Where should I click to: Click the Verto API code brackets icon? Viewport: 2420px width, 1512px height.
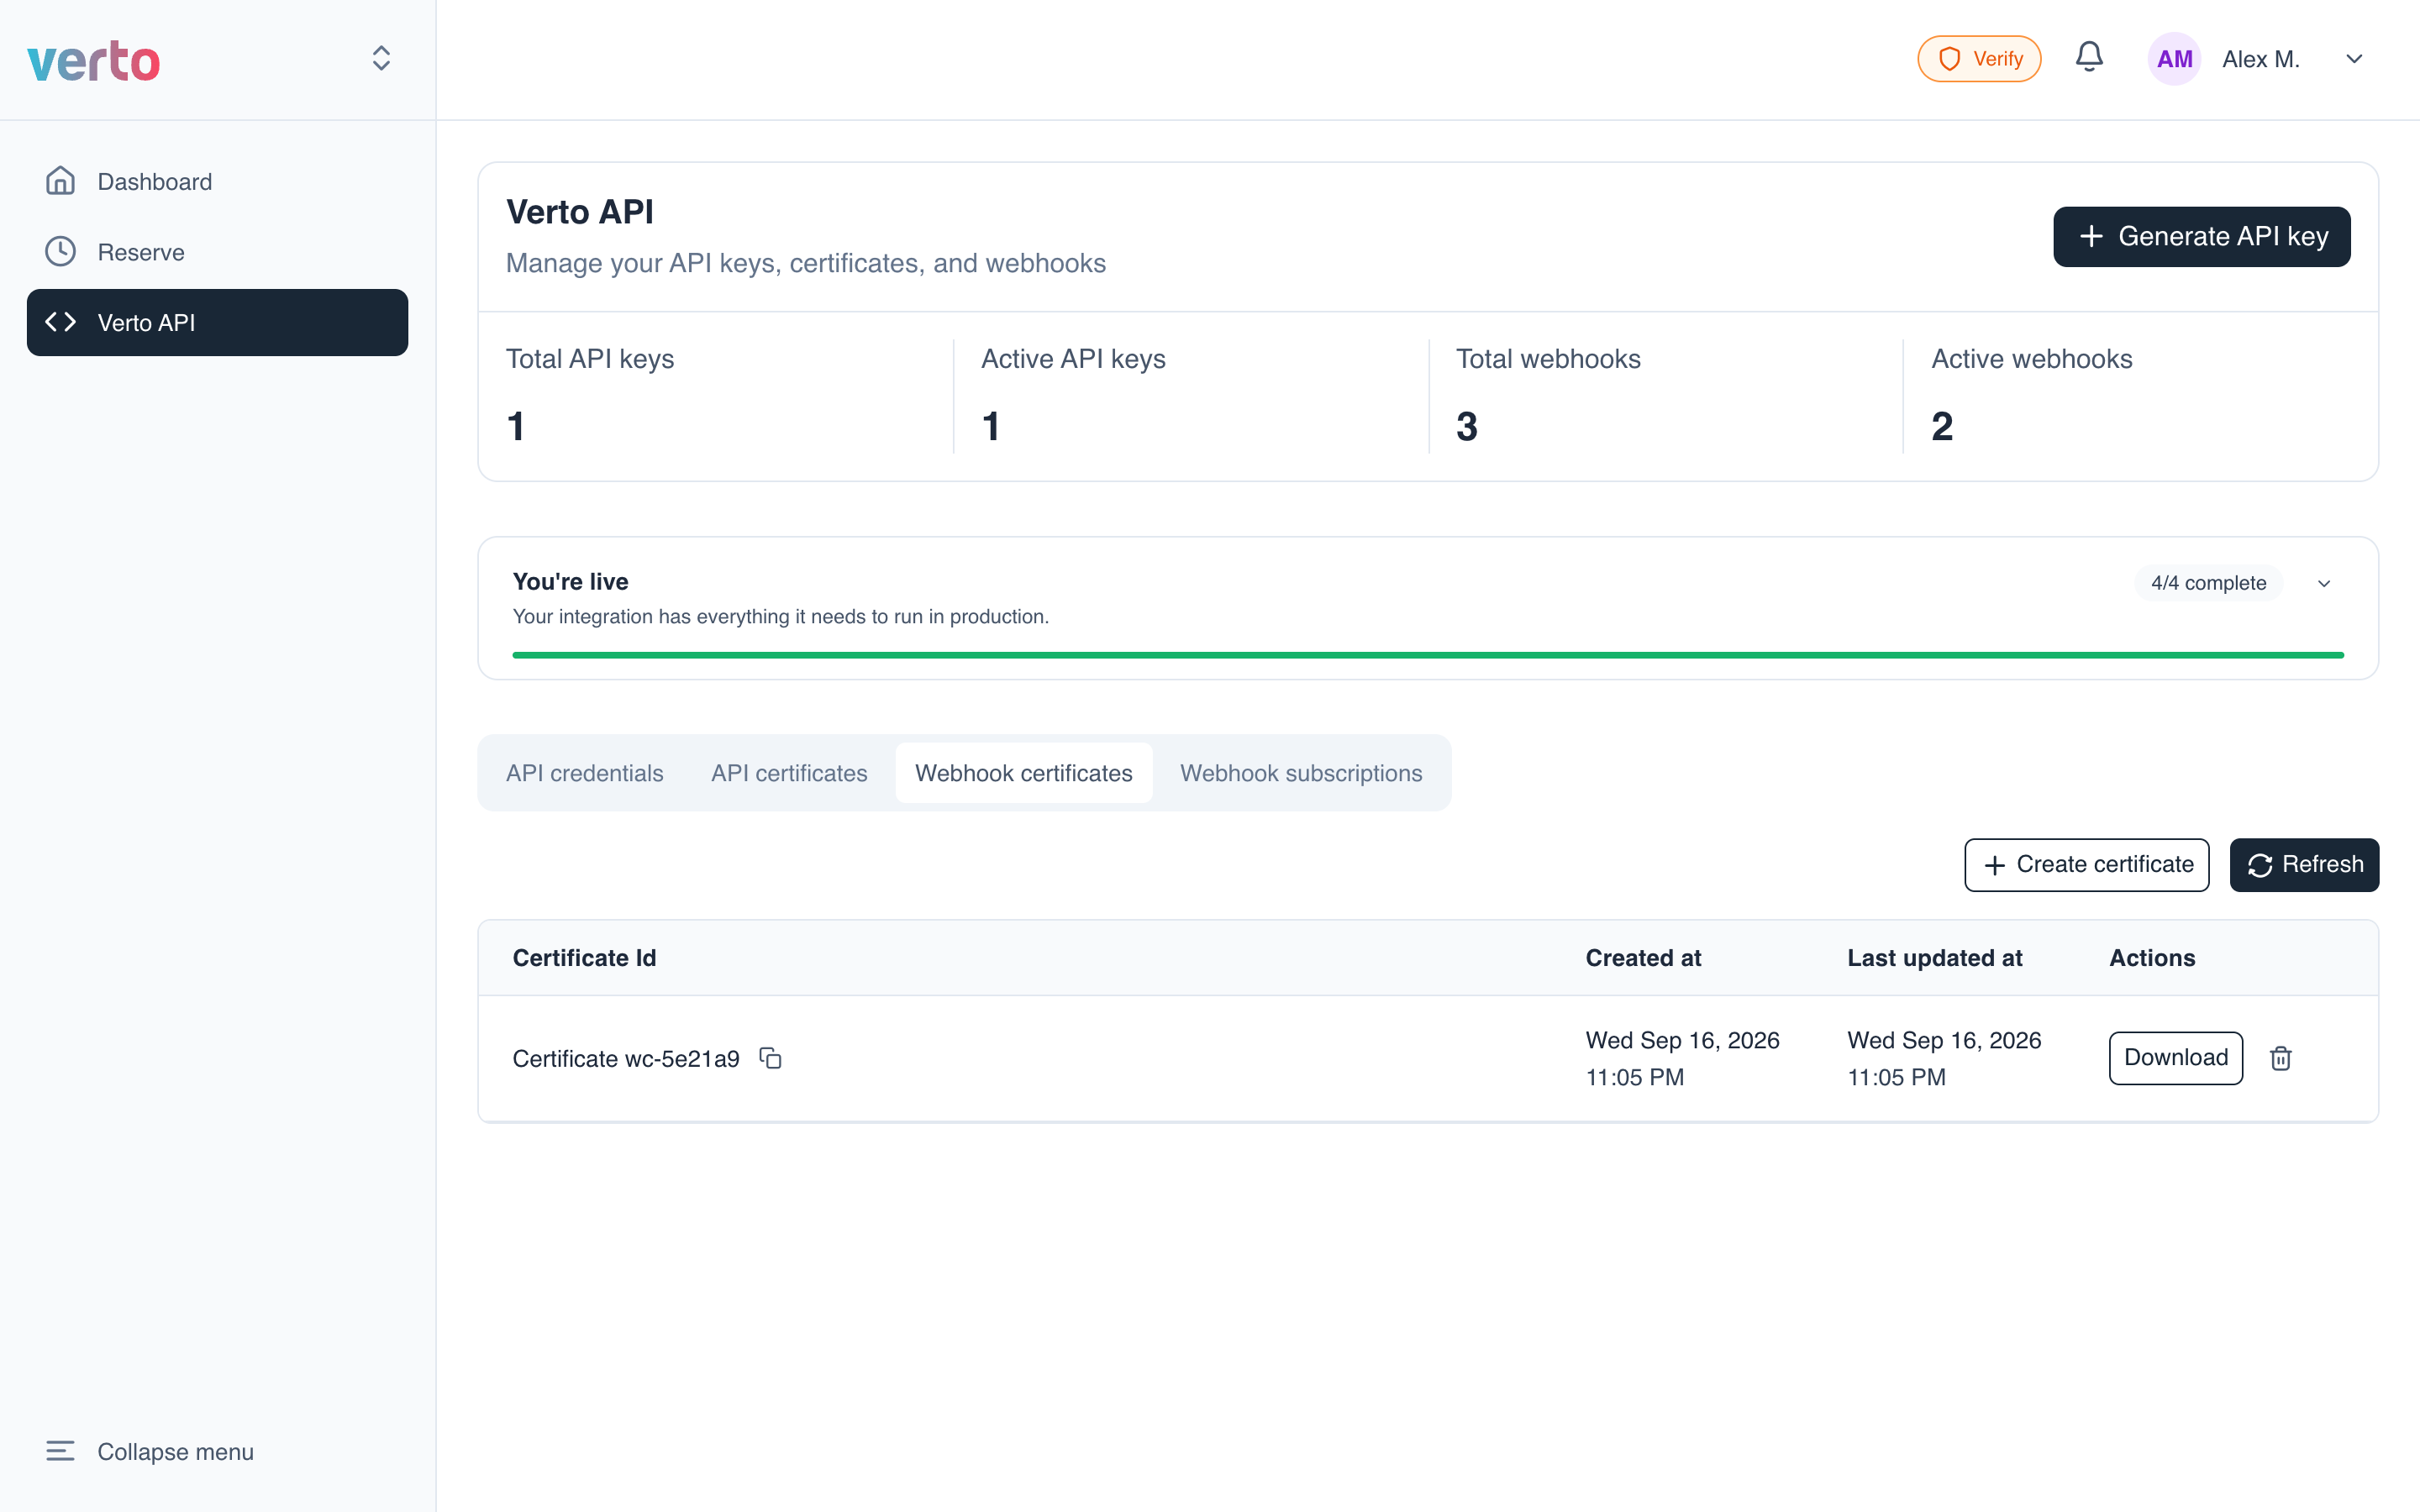click(60, 322)
